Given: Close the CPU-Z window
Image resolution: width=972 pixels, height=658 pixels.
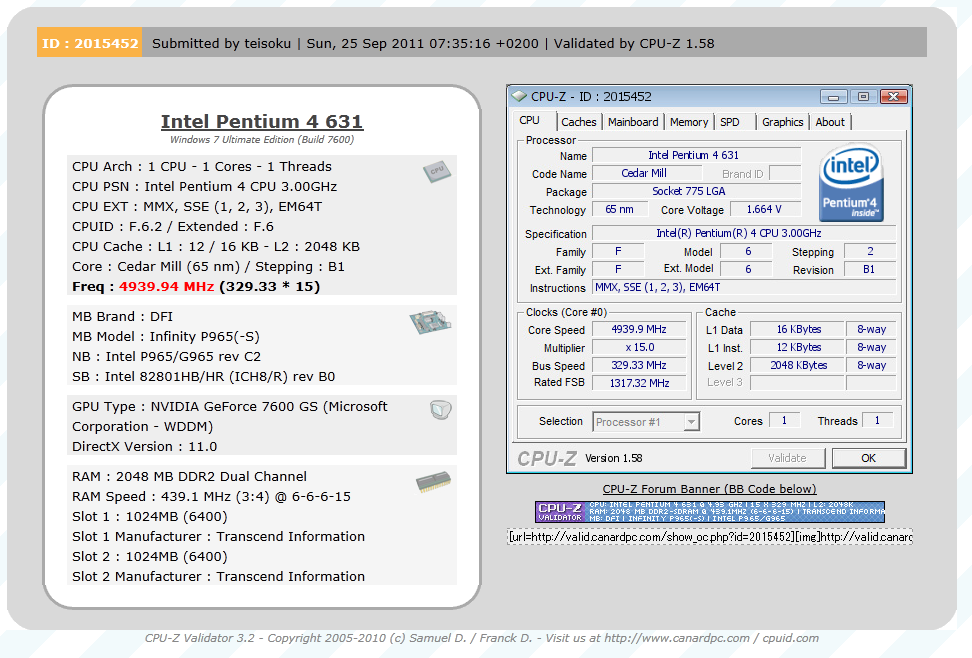Looking at the screenshot, I should click(893, 97).
